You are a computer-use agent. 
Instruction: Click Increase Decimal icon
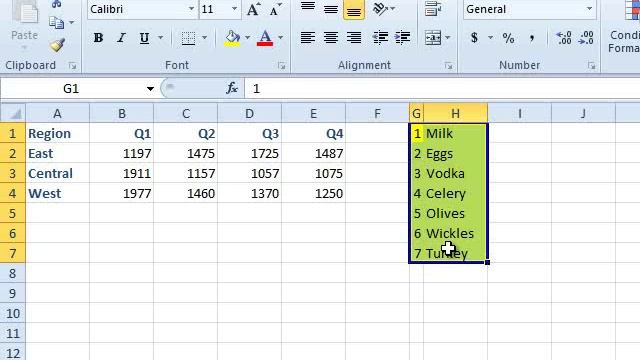[564, 38]
